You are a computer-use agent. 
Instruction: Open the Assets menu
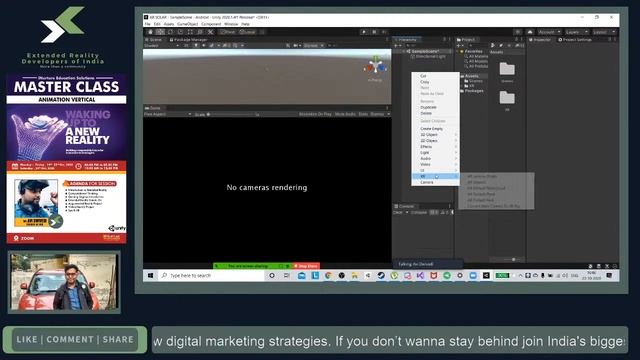[x=169, y=24]
